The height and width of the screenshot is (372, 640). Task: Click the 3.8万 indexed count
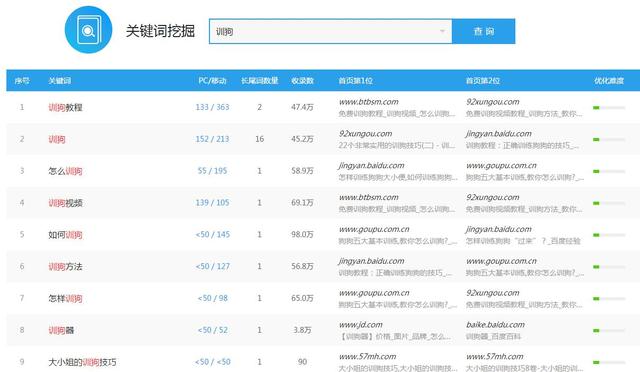click(x=302, y=330)
